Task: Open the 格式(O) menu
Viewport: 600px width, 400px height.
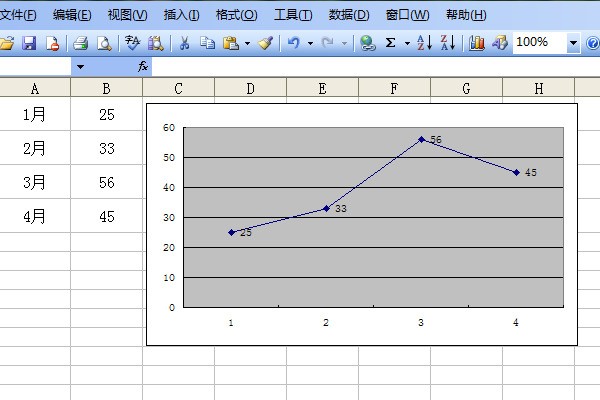Action: pyautogui.click(x=236, y=15)
